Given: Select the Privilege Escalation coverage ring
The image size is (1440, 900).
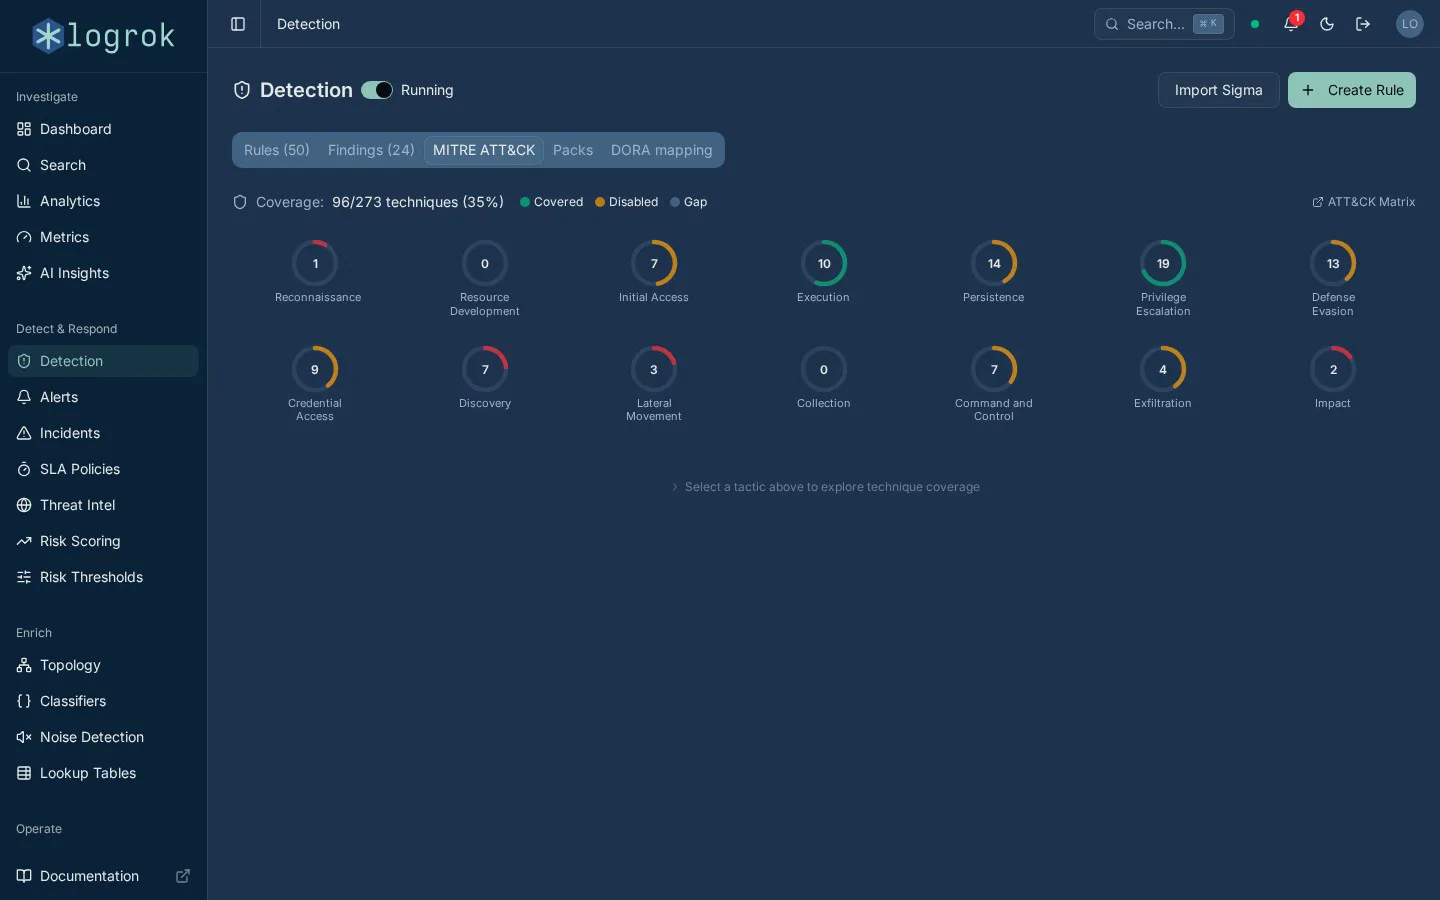Looking at the screenshot, I should tap(1163, 264).
